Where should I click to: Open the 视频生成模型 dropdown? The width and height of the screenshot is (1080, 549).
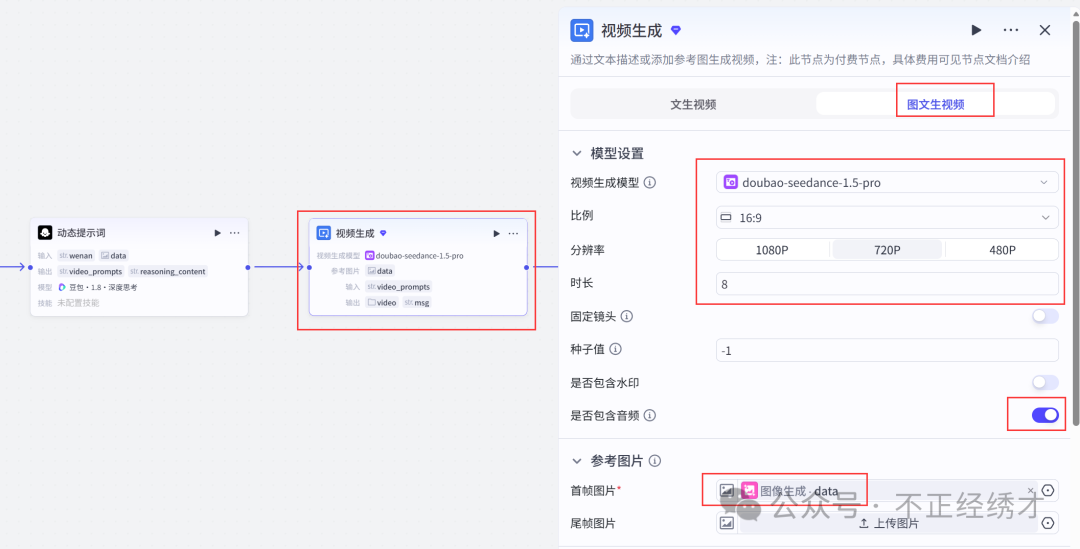coord(887,183)
